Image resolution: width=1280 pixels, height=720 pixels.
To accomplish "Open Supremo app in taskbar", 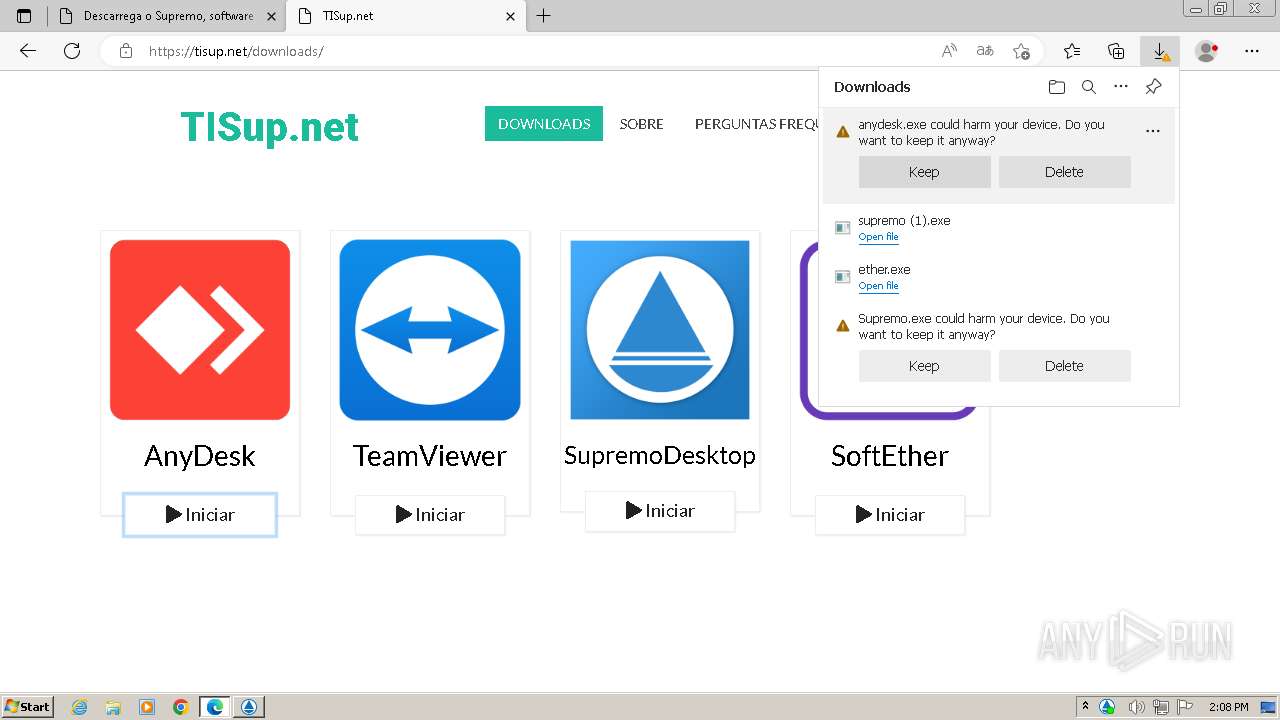I will (x=249, y=707).
